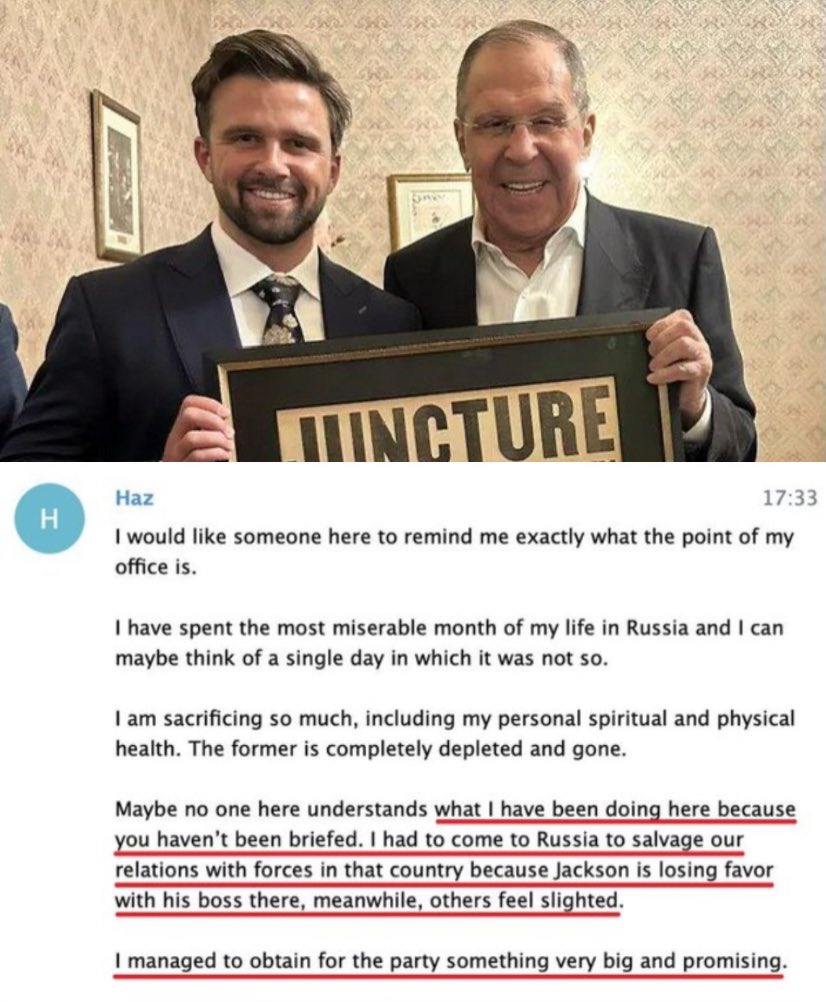This screenshot has width=826, height=1002.
Task: Click the framed picture on the left wall
Action: click(x=118, y=176)
